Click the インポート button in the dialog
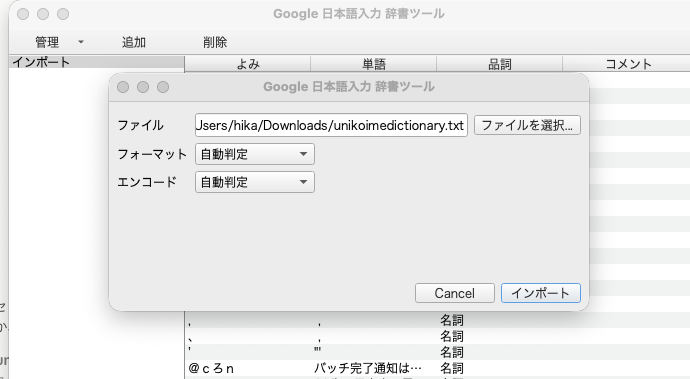 click(541, 293)
